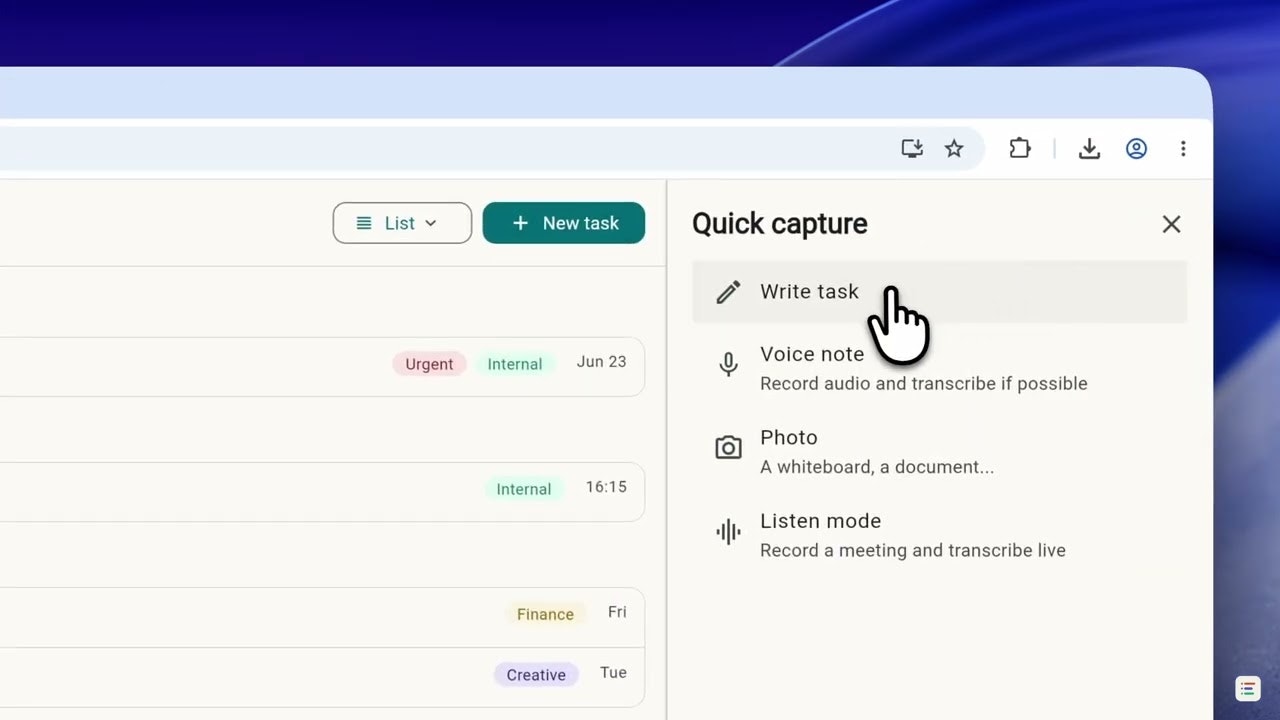The image size is (1280, 720).
Task: Click 'Record audio and transcribe if possible' text
Action: (924, 384)
